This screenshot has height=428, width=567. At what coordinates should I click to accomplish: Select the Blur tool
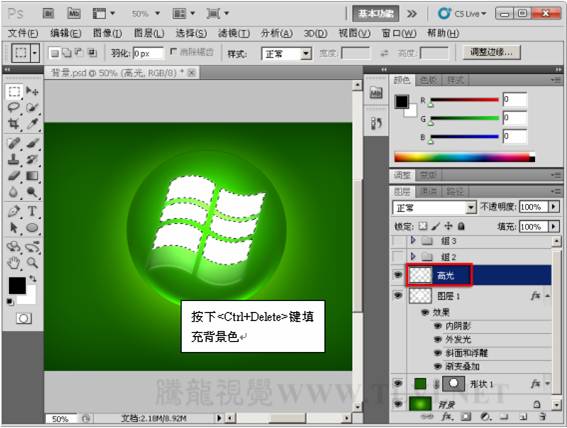pyautogui.click(x=14, y=192)
